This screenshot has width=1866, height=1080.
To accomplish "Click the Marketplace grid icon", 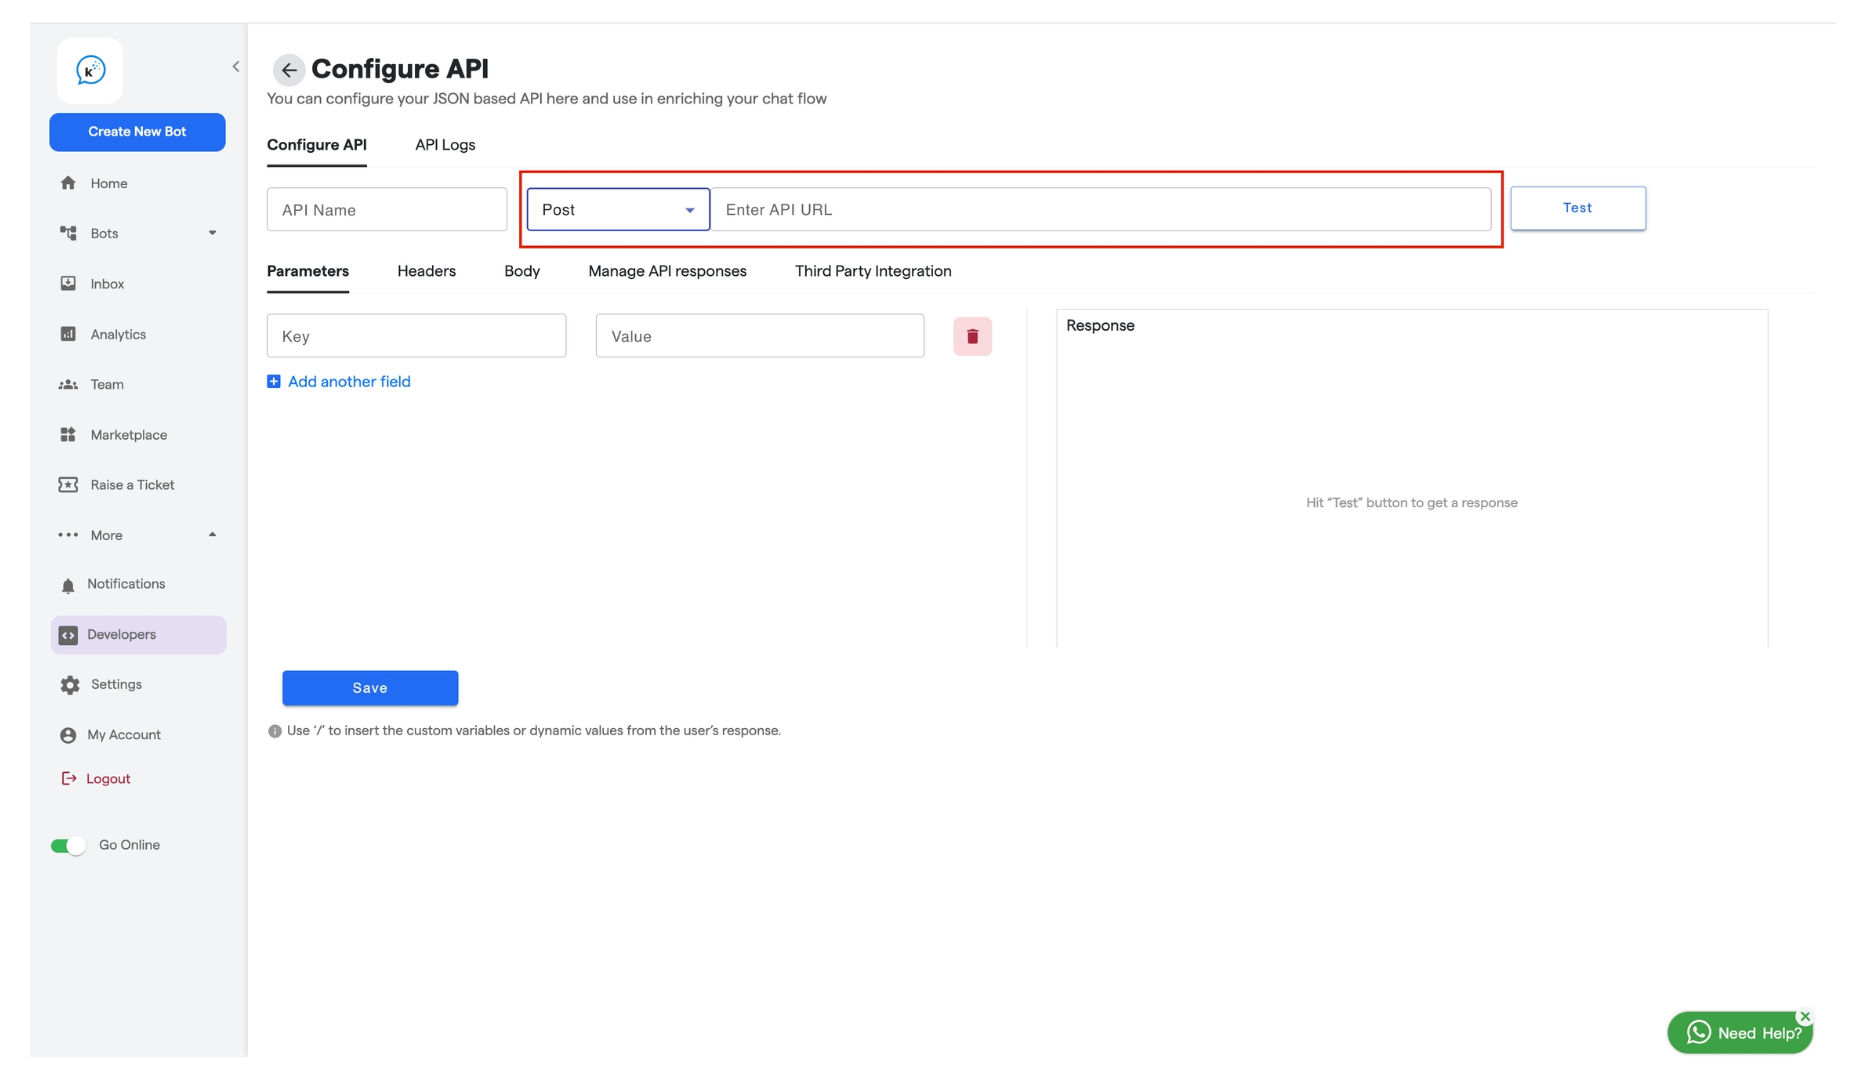I will click(x=68, y=435).
